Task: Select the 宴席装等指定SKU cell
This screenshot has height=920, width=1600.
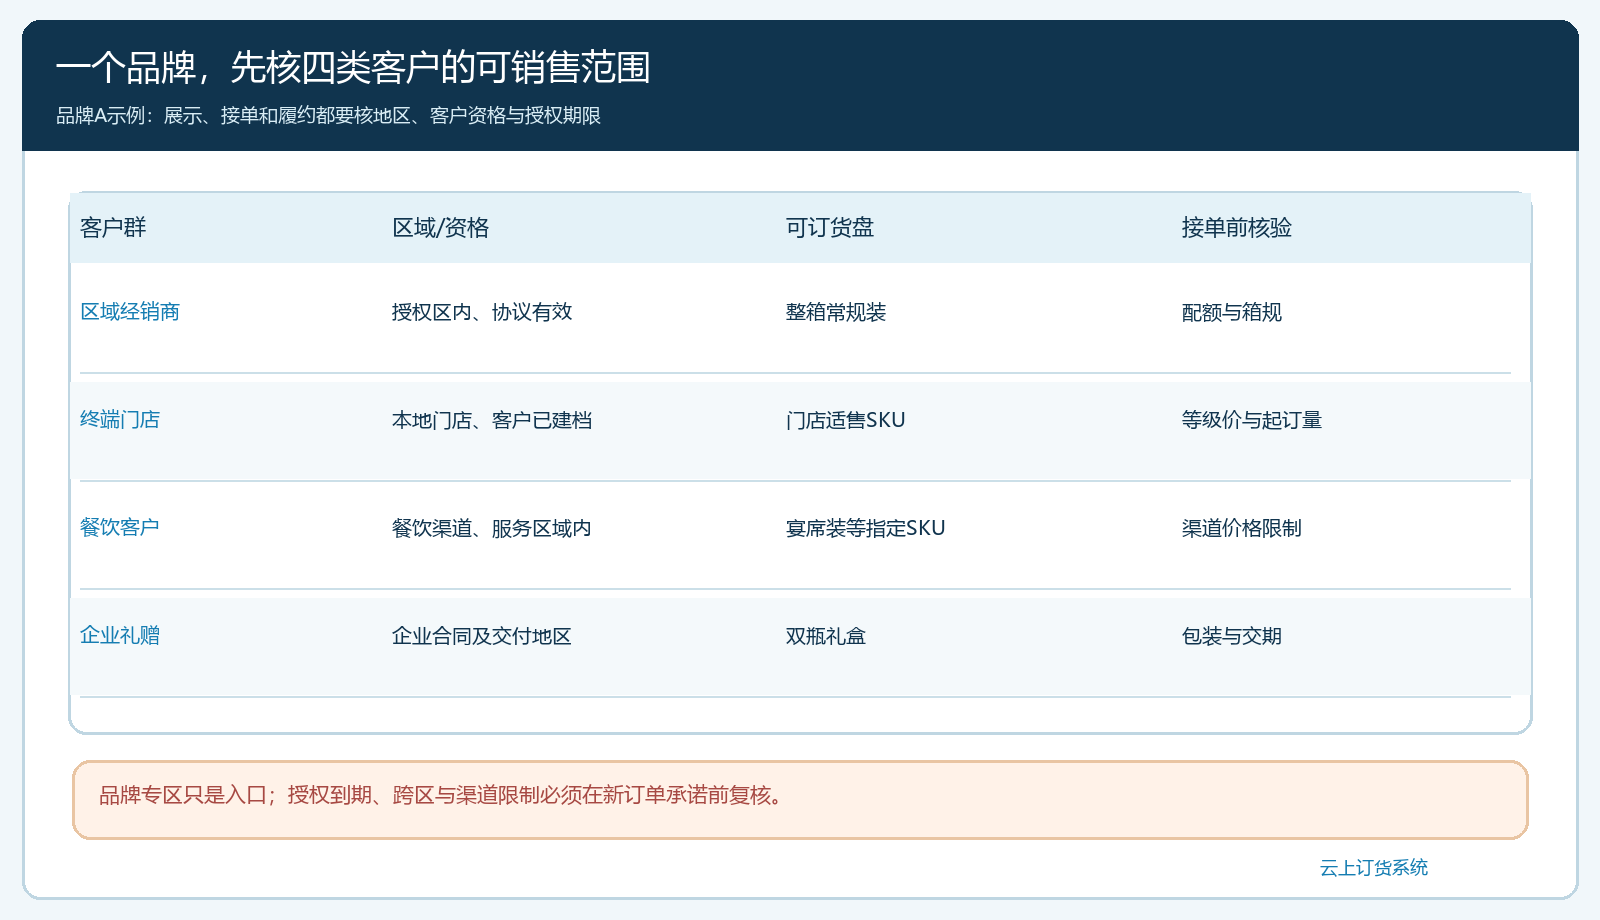Action: 866,528
